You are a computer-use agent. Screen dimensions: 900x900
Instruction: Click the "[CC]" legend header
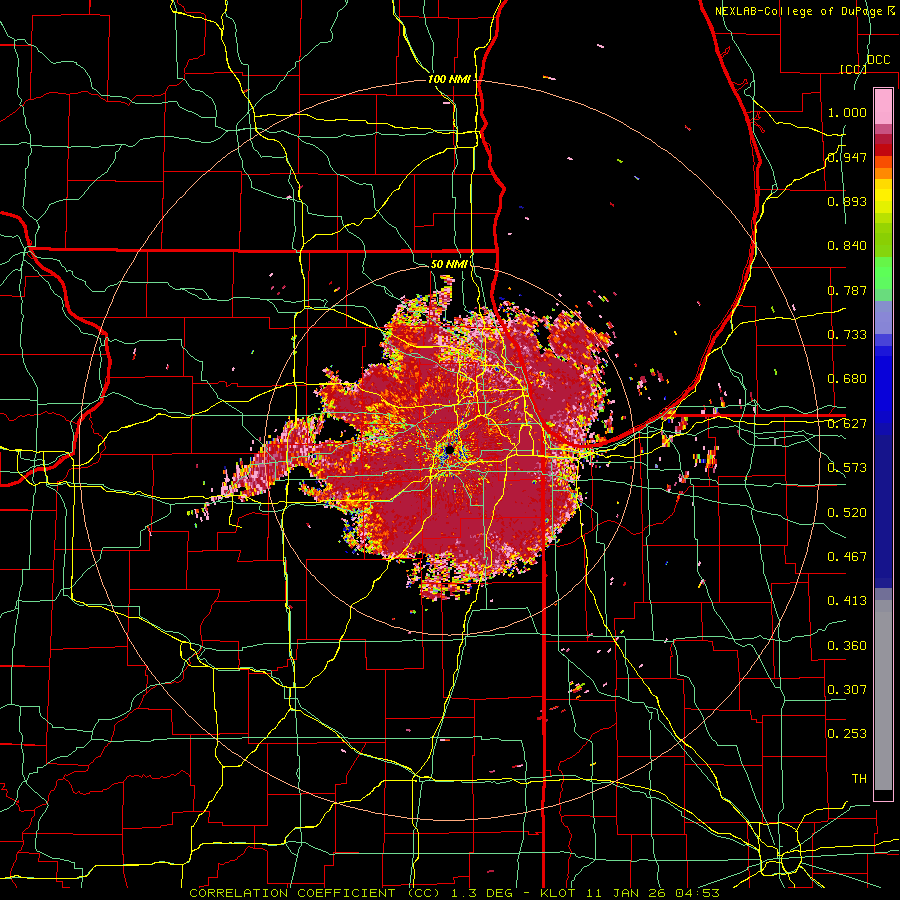pyautogui.click(x=853, y=69)
